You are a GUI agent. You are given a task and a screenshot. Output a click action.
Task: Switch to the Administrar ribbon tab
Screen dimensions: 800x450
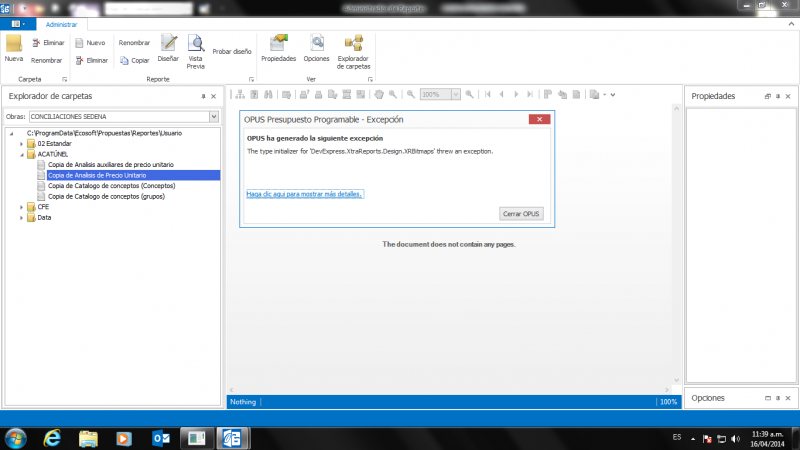click(x=63, y=24)
